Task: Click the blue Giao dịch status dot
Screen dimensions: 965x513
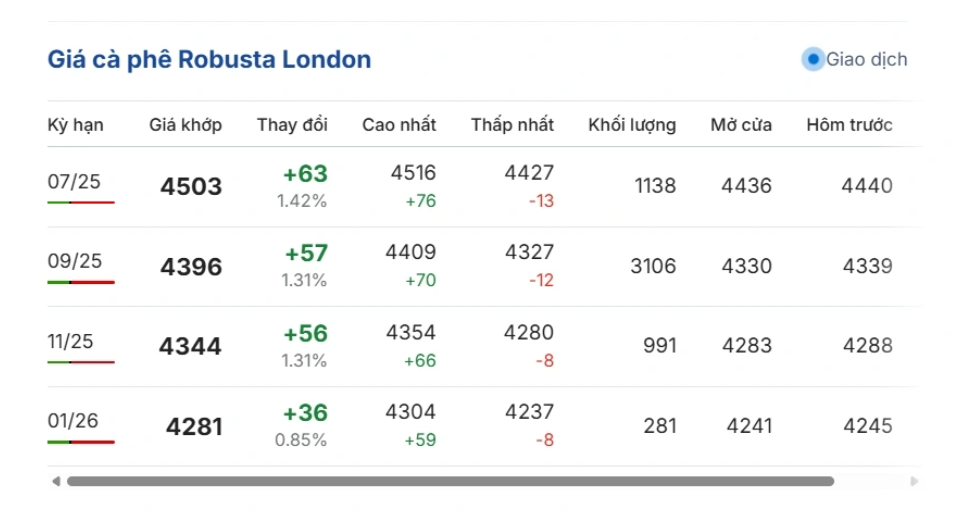Action: tap(812, 59)
